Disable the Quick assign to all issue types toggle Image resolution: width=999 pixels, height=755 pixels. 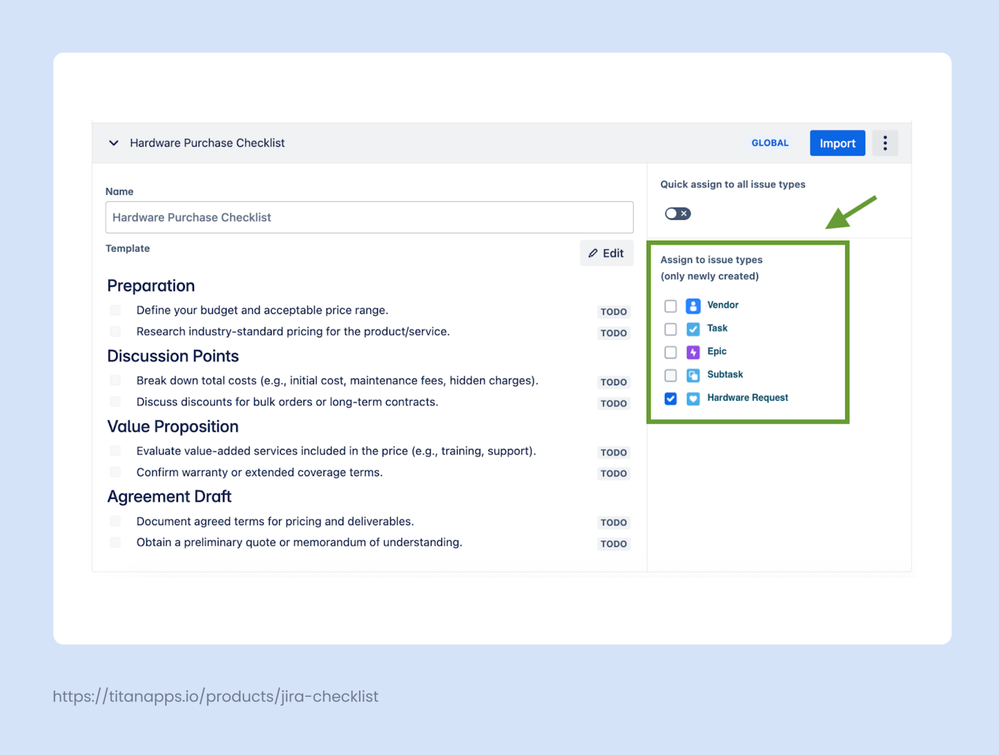(x=678, y=213)
